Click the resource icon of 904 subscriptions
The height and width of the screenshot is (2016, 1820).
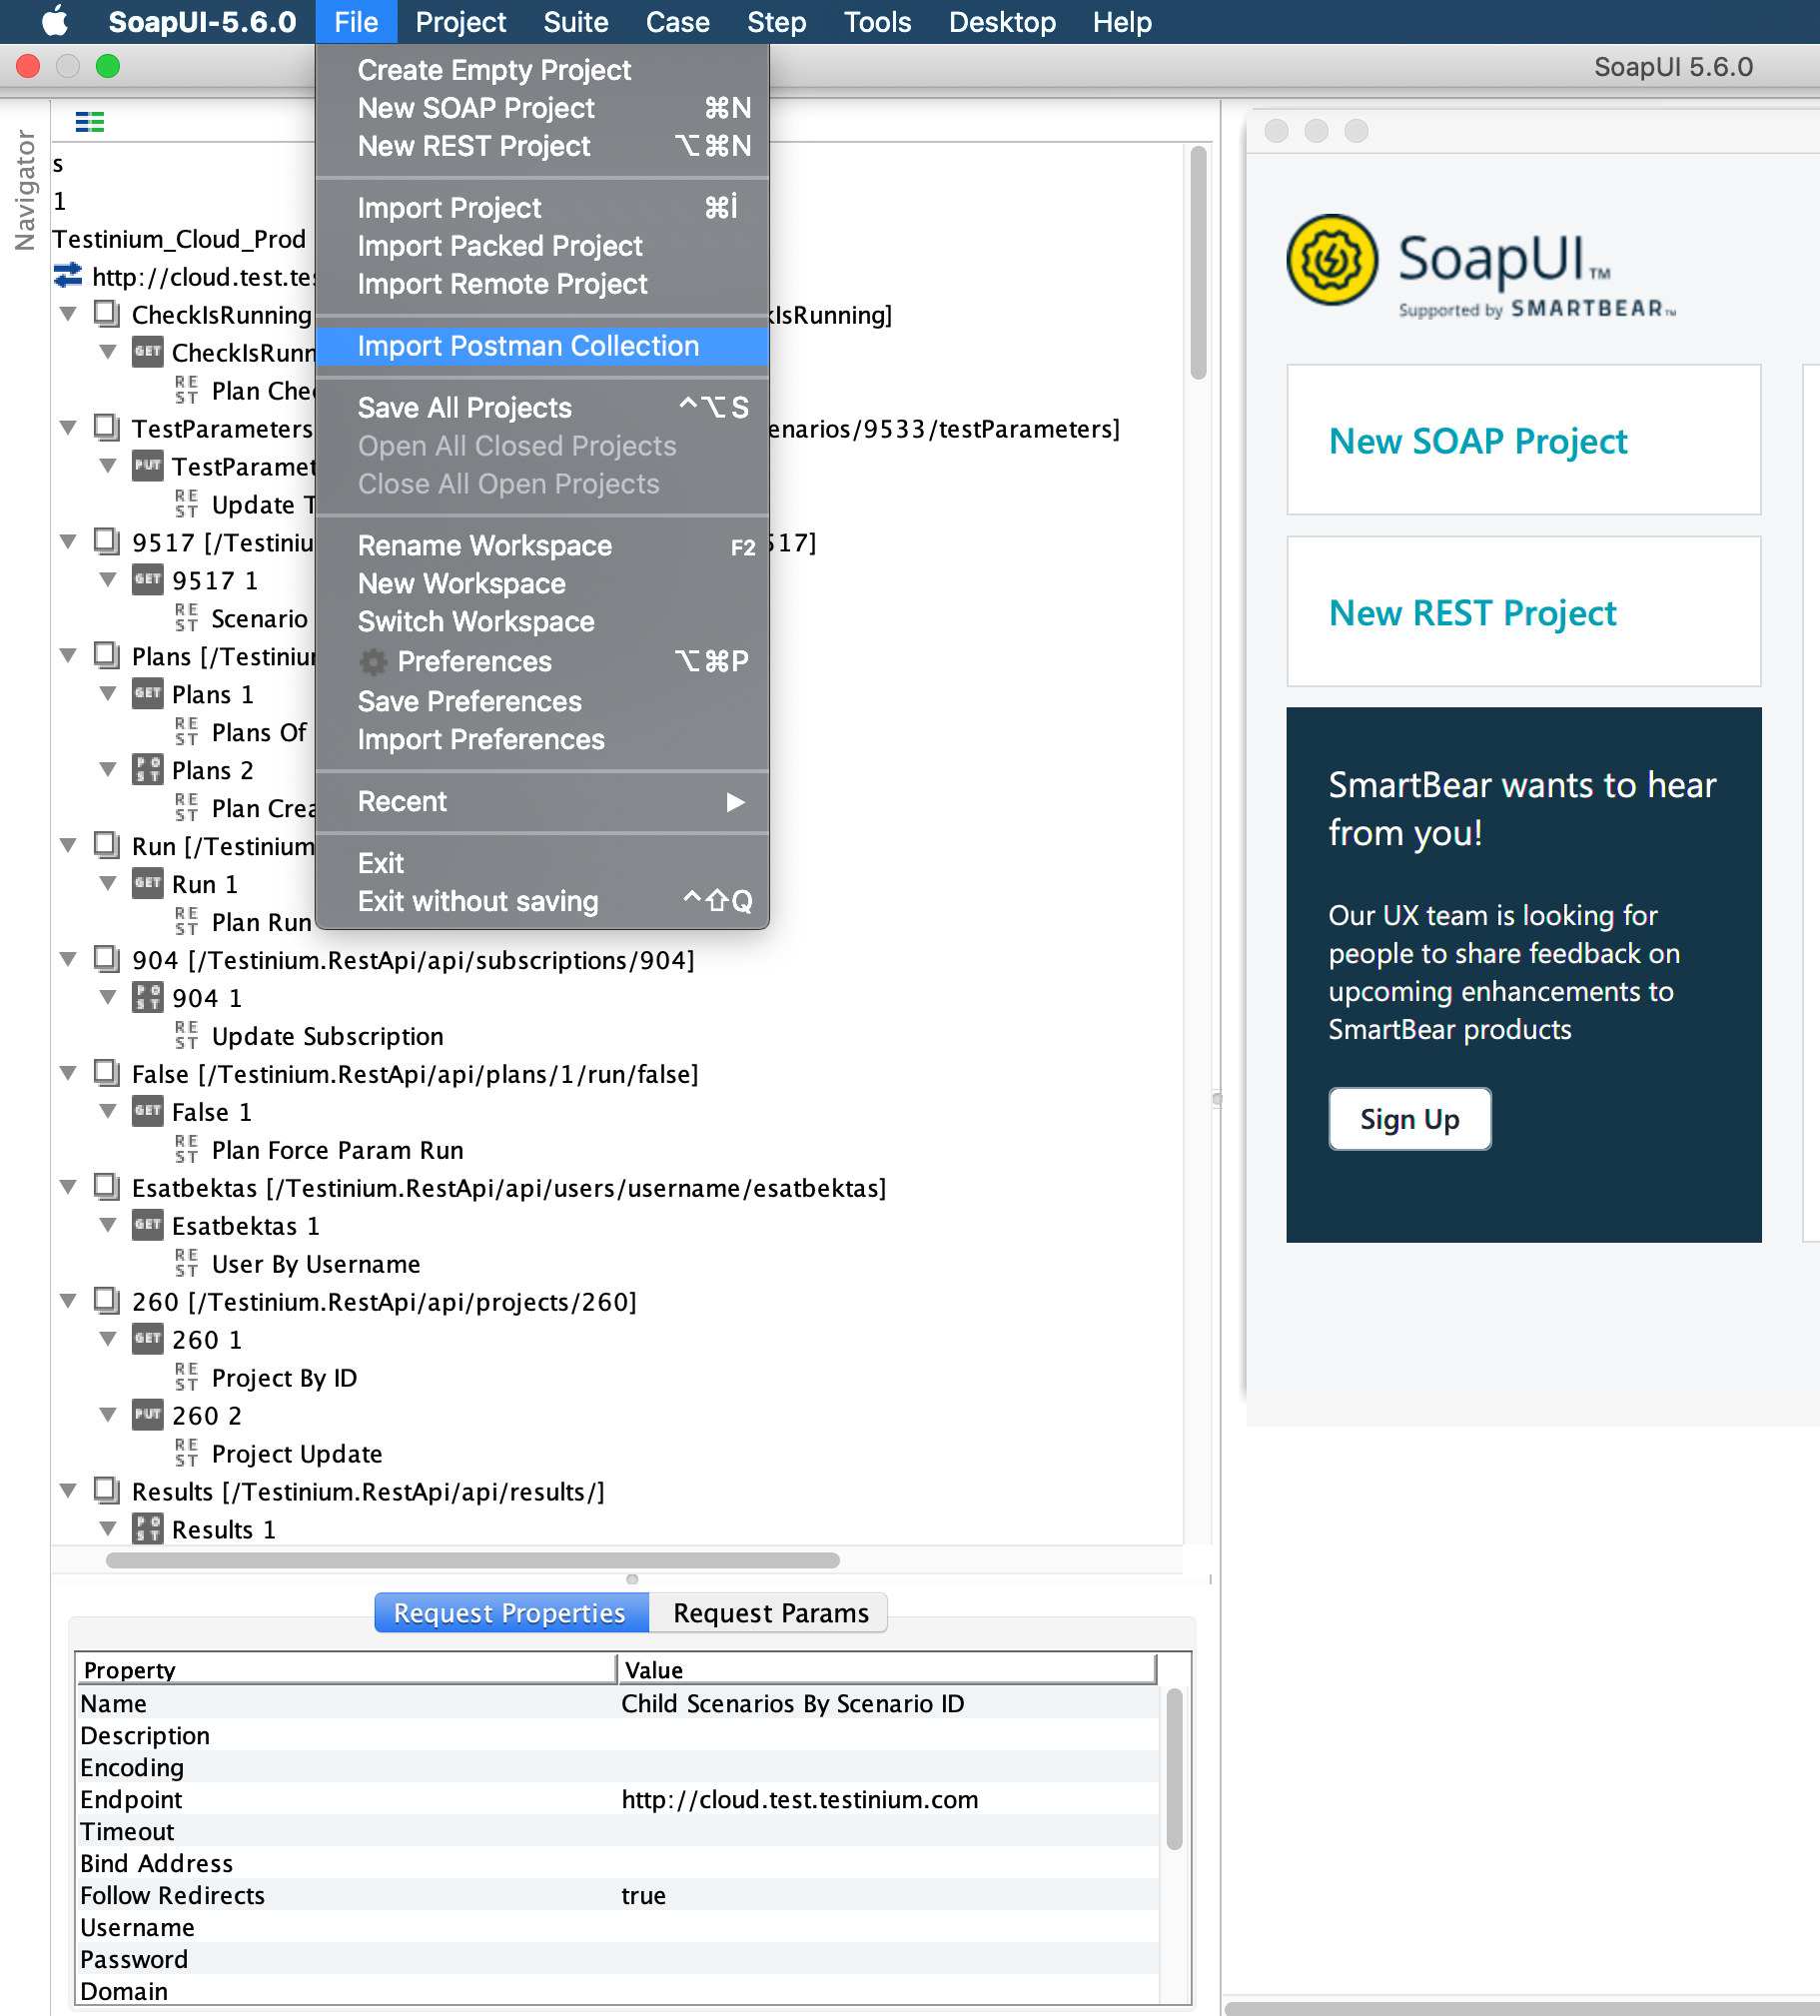107,959
